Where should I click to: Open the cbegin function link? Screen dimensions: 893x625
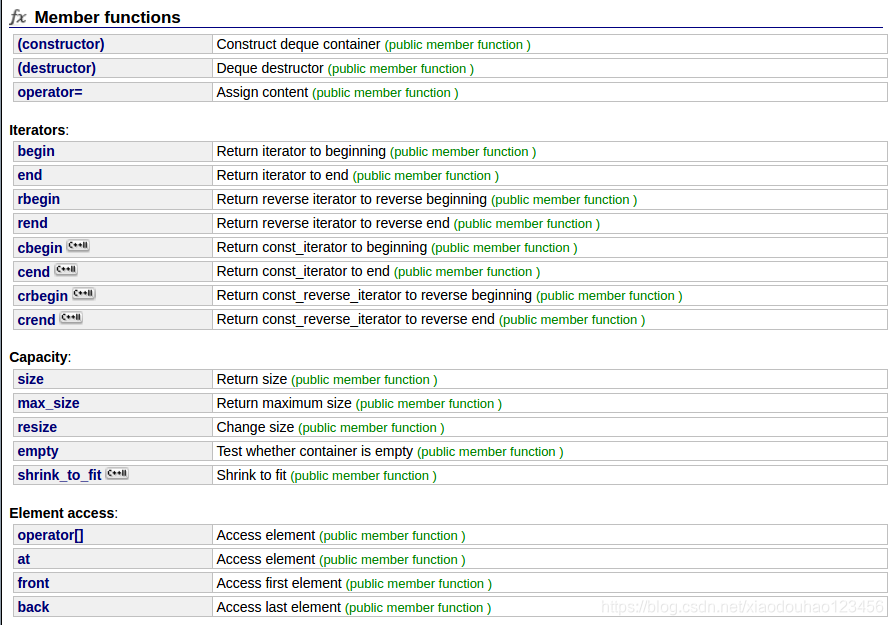[40, 248]
